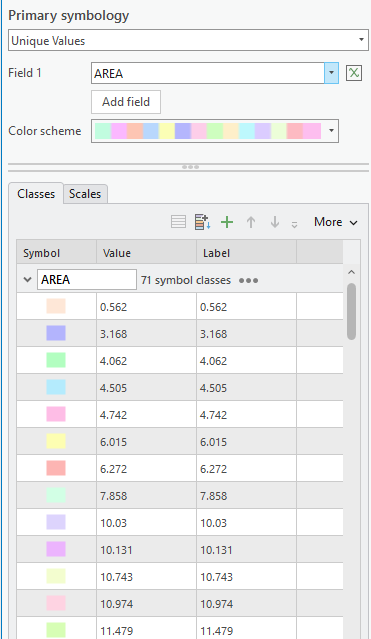This screenshot has height=639, width=371.
Task: Select the Label cell 3.168
Action: 246,333
